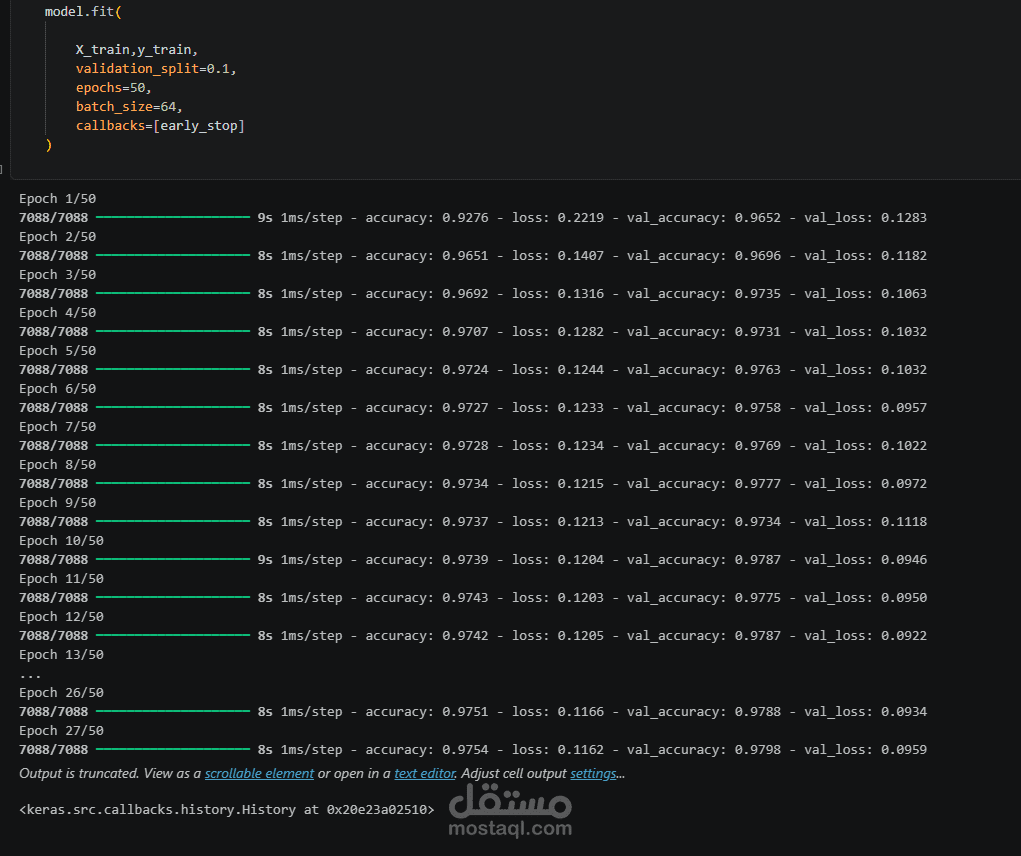Click accuracy: 0.9276 in epoch 1 row
Screen dimensions: 1021x856
pos(427,217)
